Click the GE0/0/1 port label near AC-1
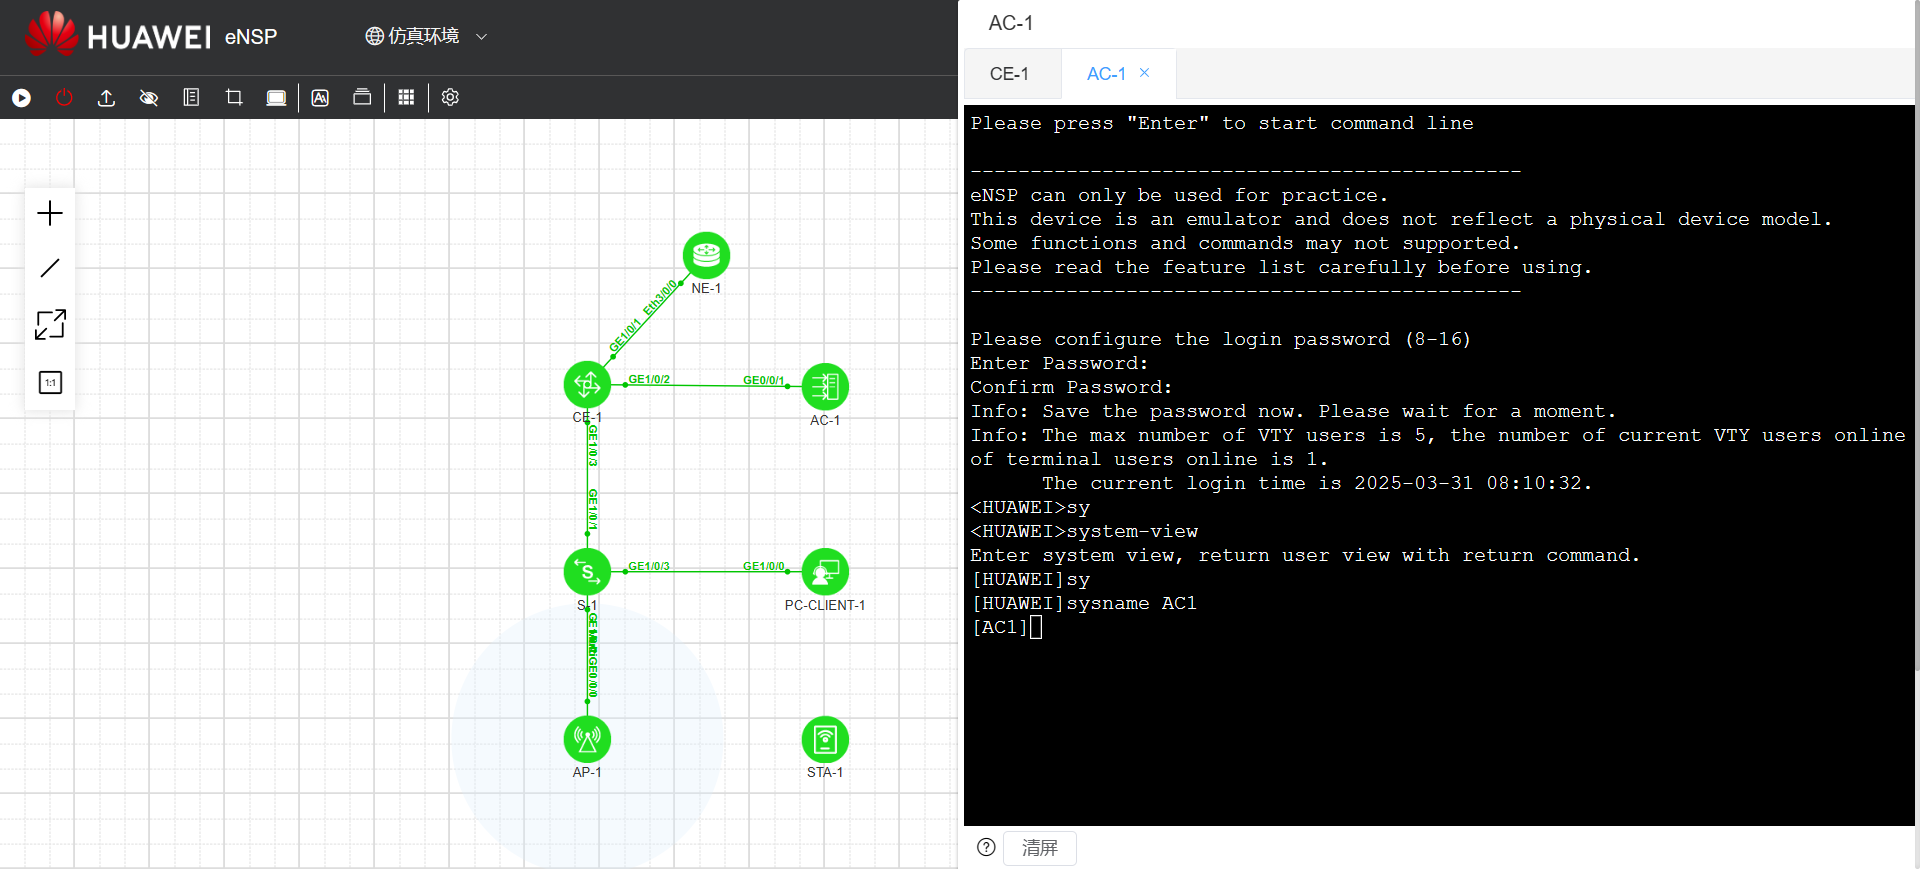1920x869 pixels. pos(764,381)
